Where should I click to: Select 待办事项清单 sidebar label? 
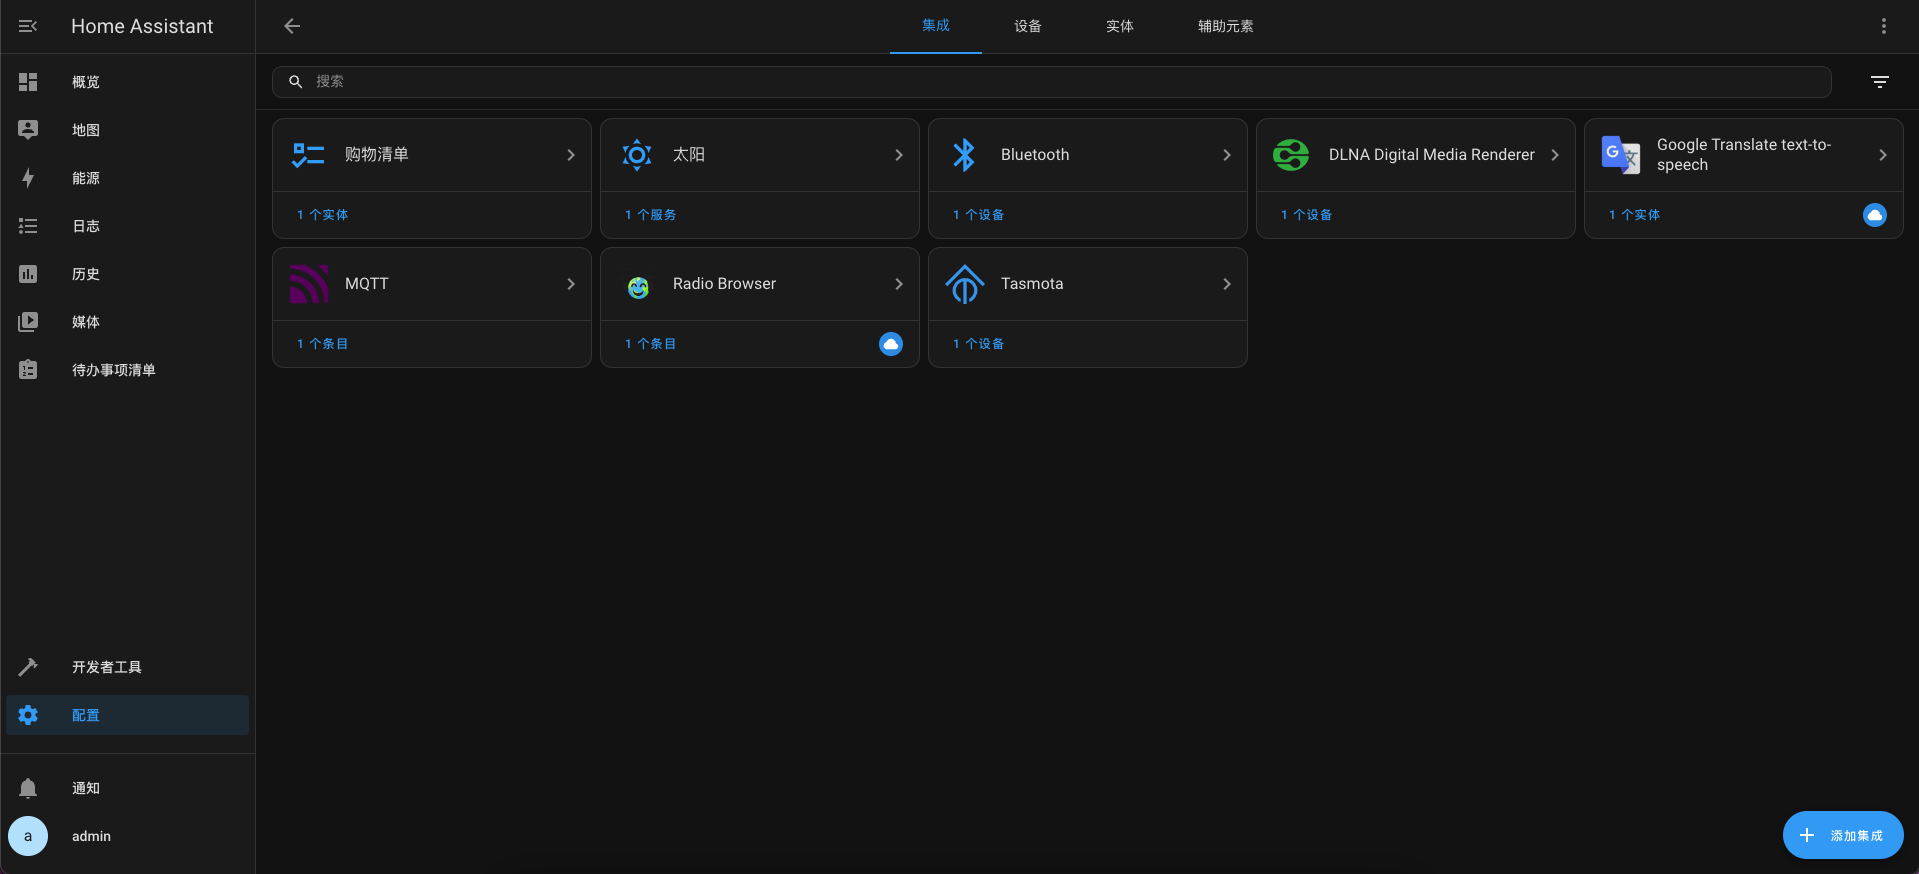tap(114, 370)
